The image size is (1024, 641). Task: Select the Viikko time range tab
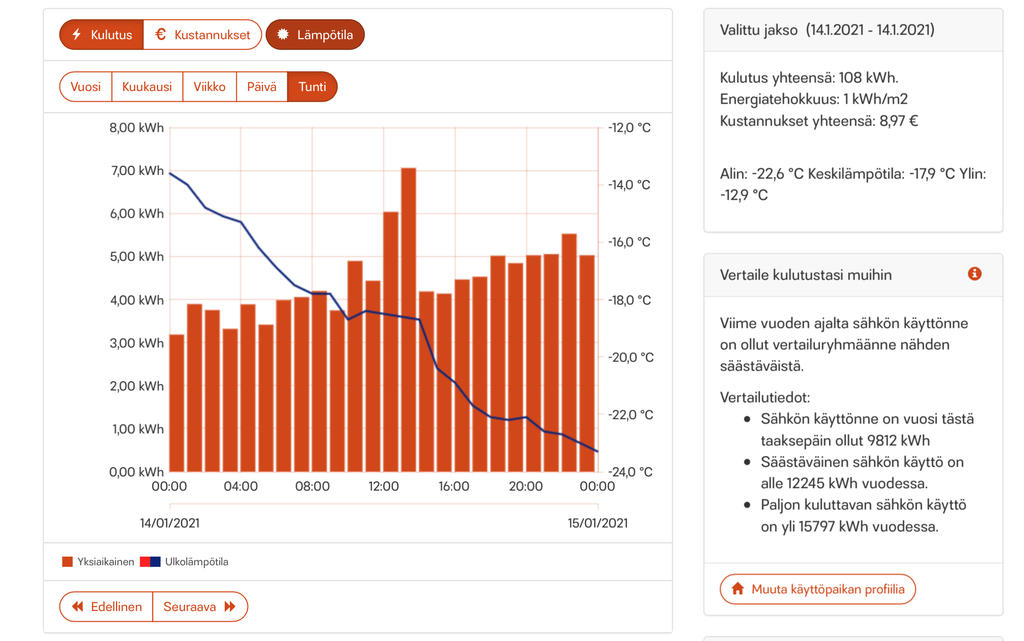tap(210, 87)
